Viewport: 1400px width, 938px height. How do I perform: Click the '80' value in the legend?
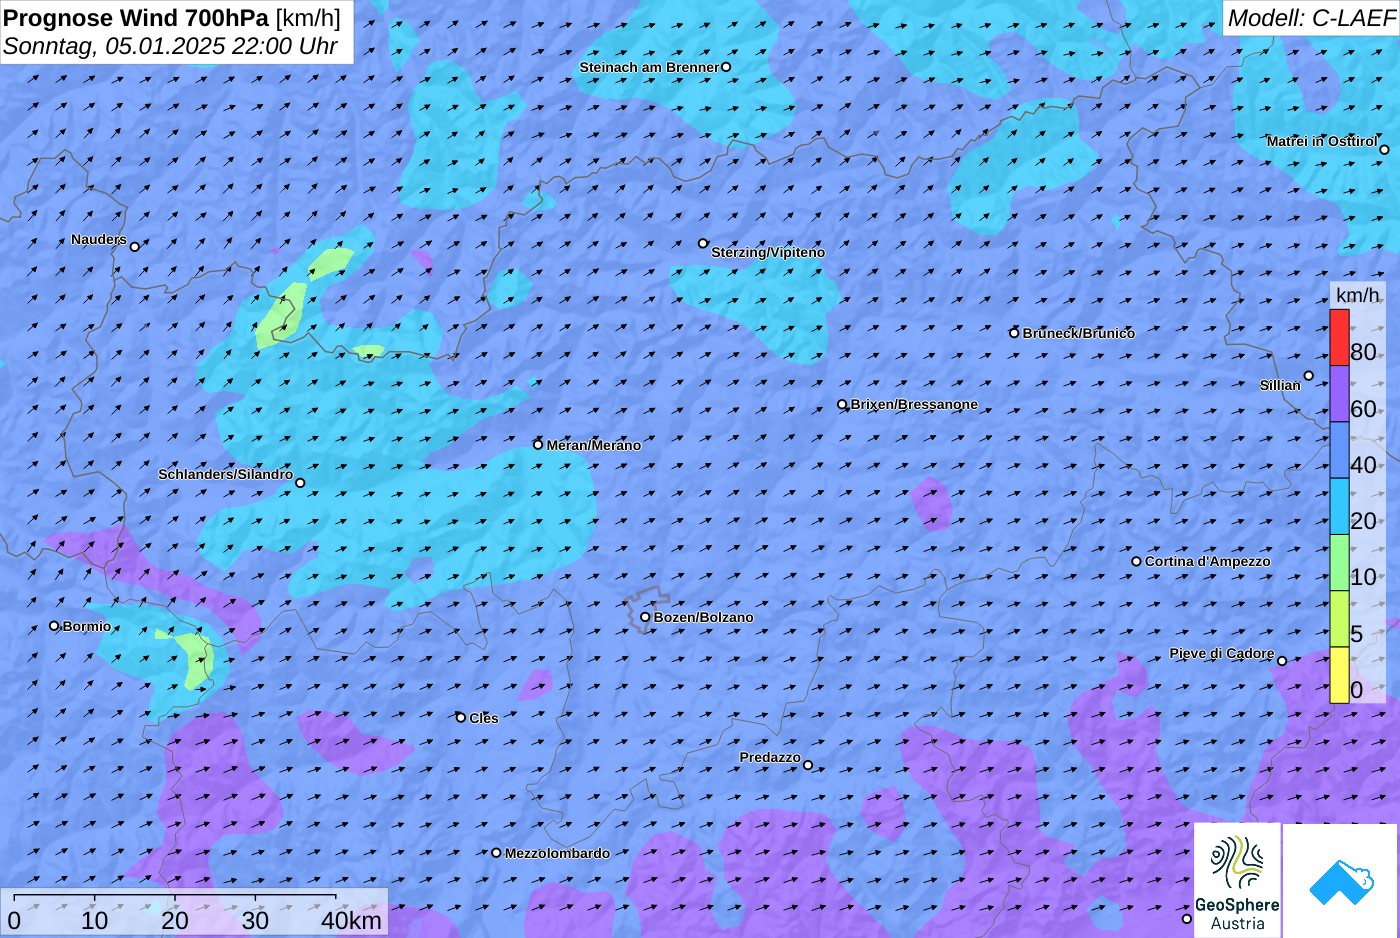coord(1363,352)
